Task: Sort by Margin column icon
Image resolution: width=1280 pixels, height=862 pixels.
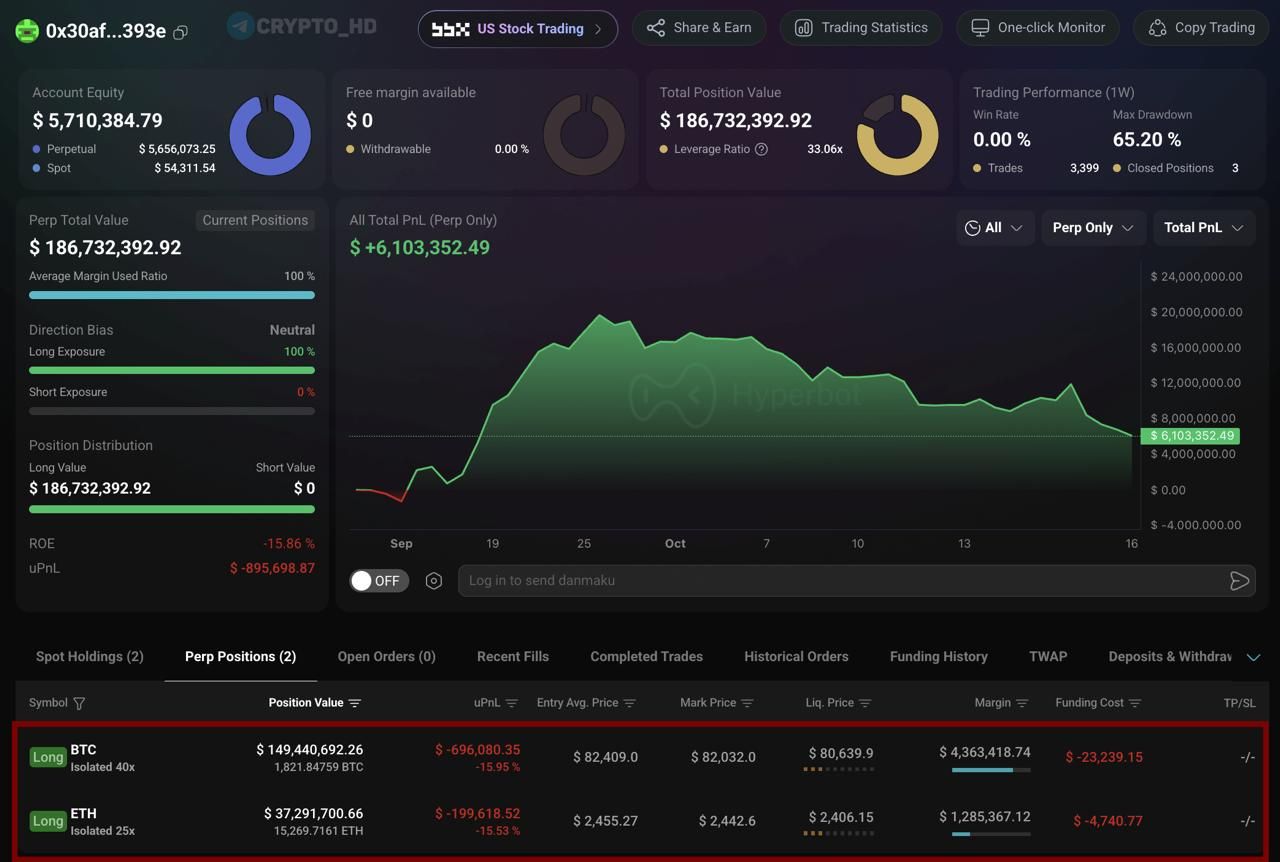Action: pyautogui.click(x=1022, y=703)
